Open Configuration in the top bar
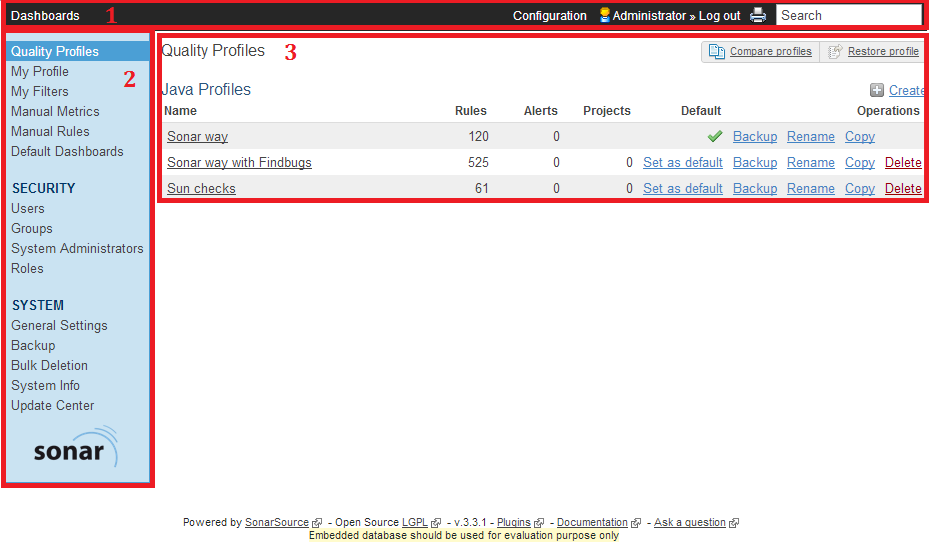The height and width of the screenshot is (549, 929). (x=550, y=15)
